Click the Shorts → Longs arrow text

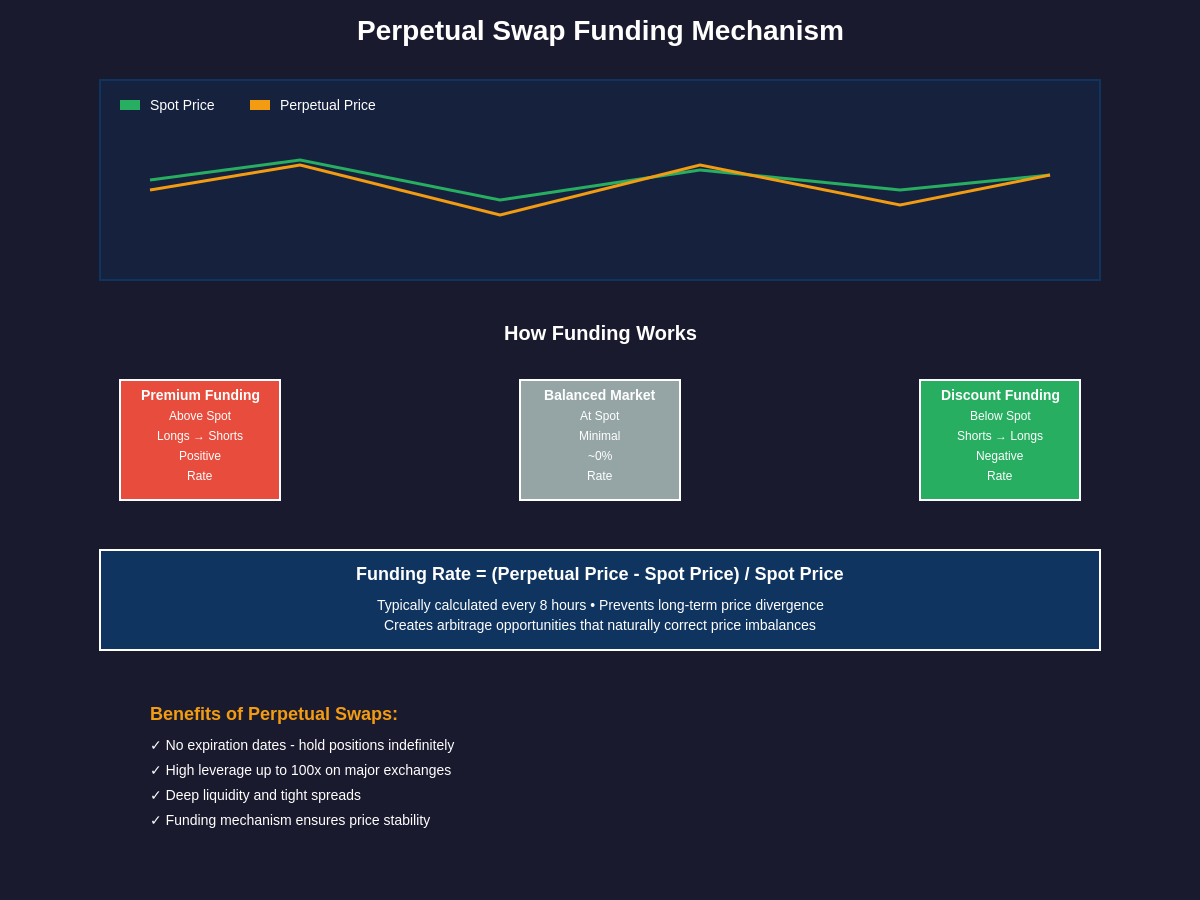(x=1000, y=436)
